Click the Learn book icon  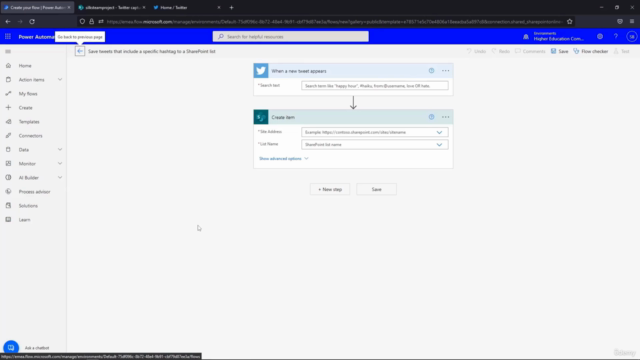tap(8, 220)
